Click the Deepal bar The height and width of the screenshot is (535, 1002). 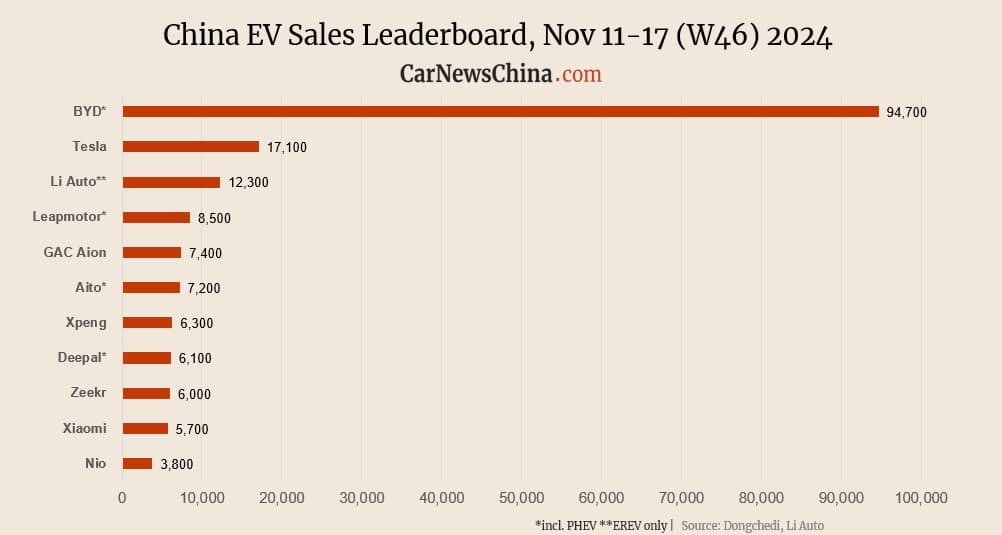pyautogui.click(x=146, y=358)
